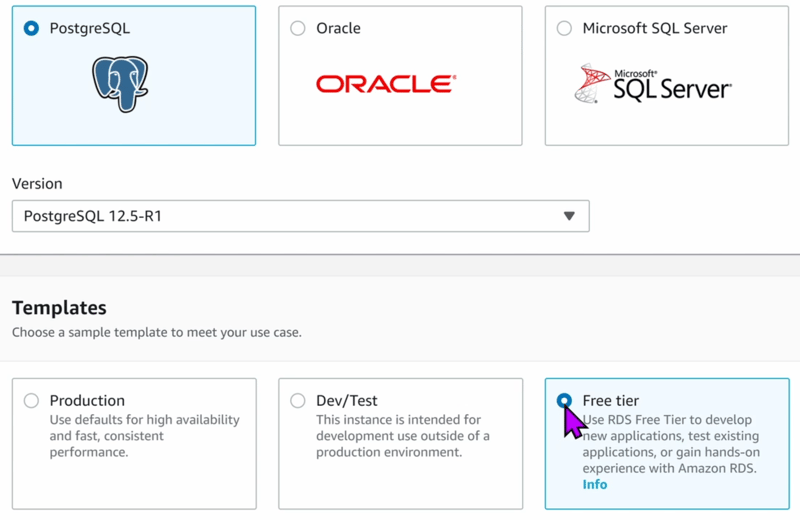Click the Production template card description
The height and width of the screenshot is (520, 800).
pyautogui.click(x=144, y=436)
